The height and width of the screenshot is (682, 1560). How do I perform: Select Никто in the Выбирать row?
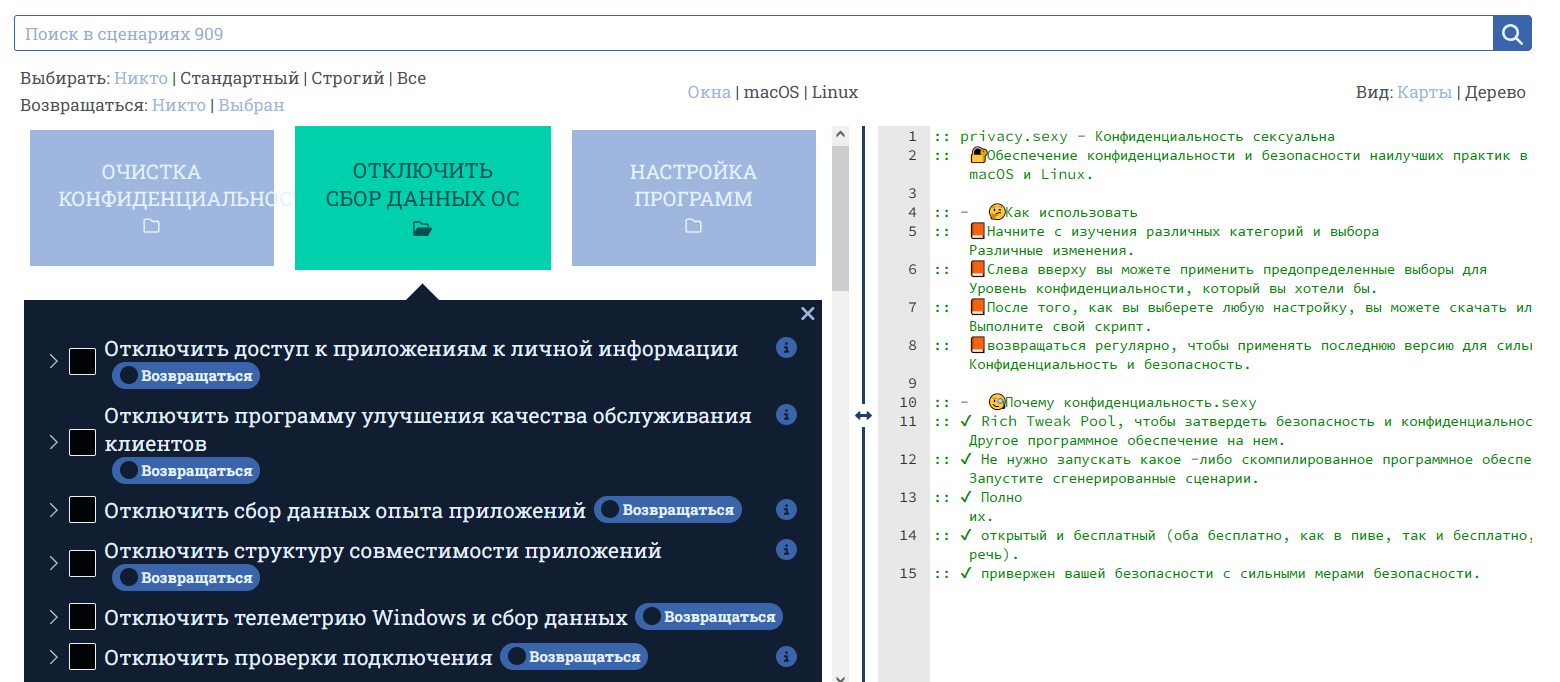(141, 78)
